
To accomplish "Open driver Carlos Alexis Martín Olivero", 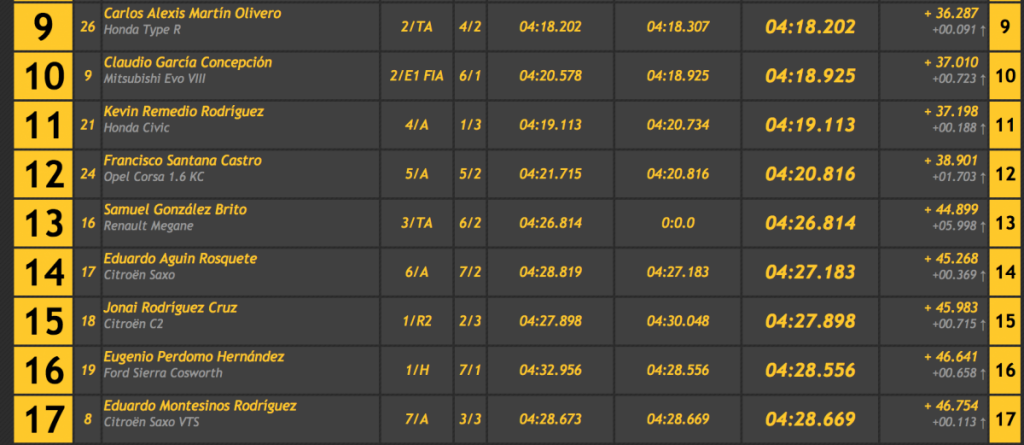I will point(192,14).
